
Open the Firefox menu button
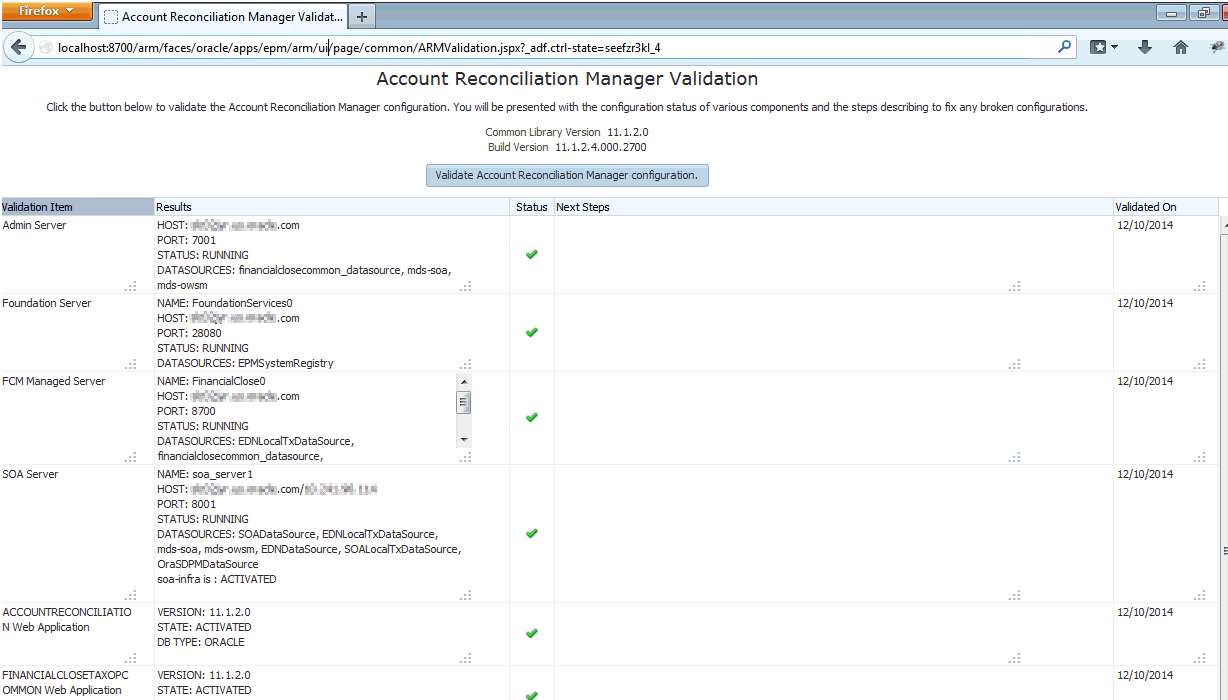(x=48, y=11)
